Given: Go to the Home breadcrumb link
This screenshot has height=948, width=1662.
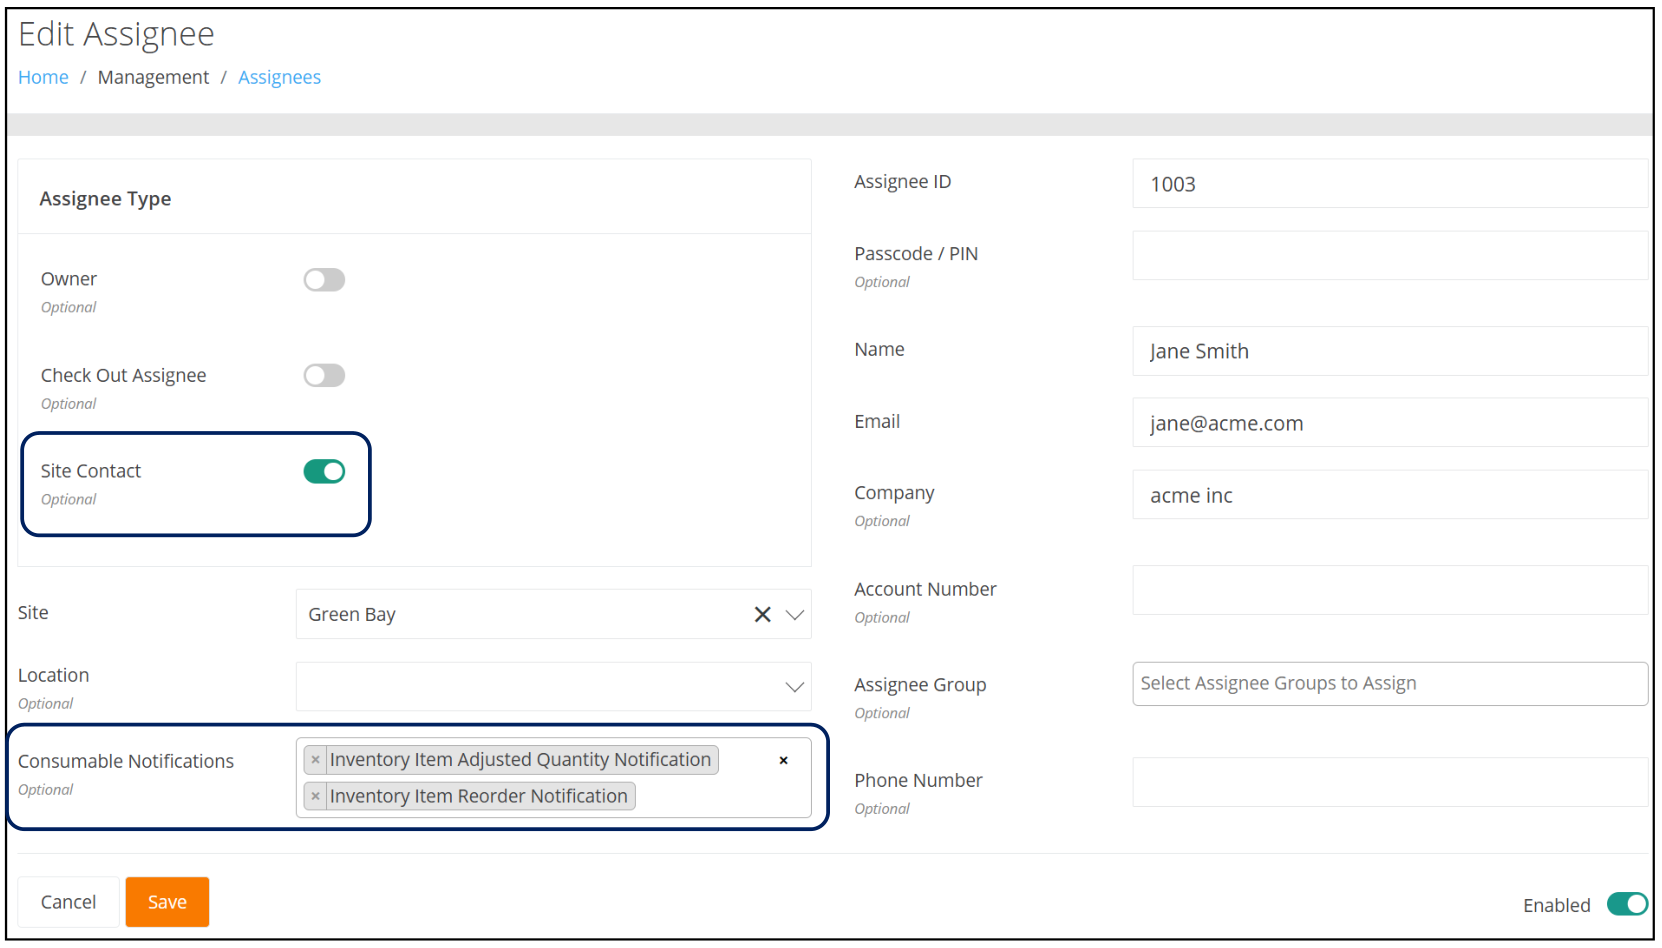Looking at the screenshot, I should (43, 77).
